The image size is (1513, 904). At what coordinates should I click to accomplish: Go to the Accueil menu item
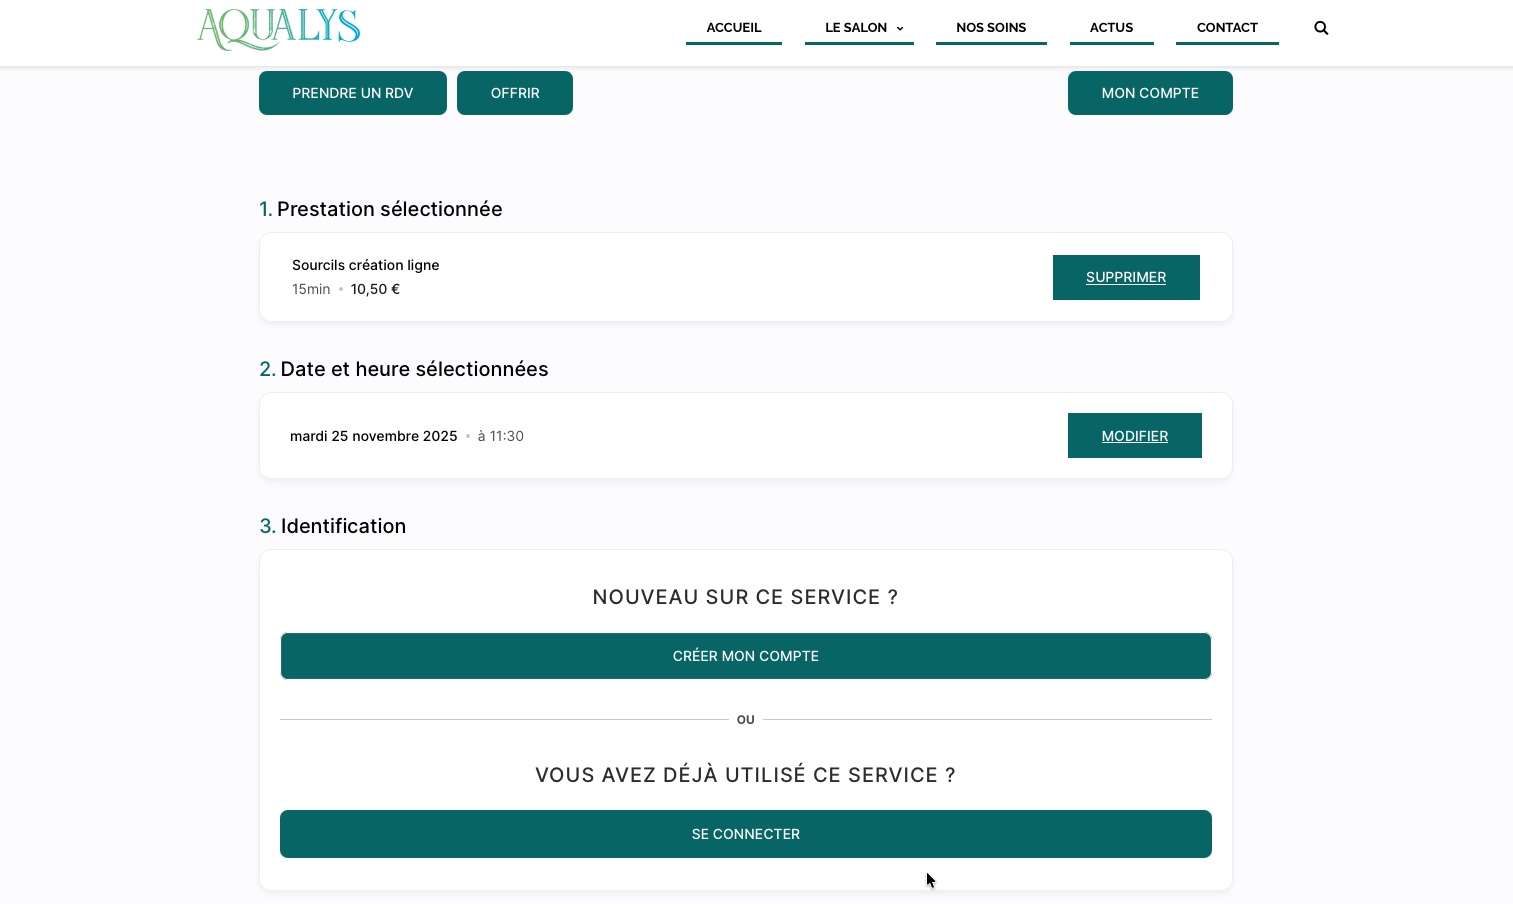[733, 28]
